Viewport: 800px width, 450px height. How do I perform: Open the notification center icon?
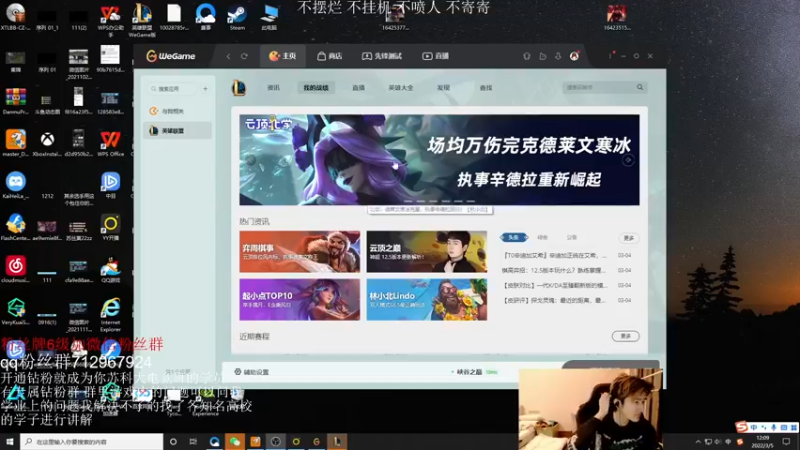point(786,441)
